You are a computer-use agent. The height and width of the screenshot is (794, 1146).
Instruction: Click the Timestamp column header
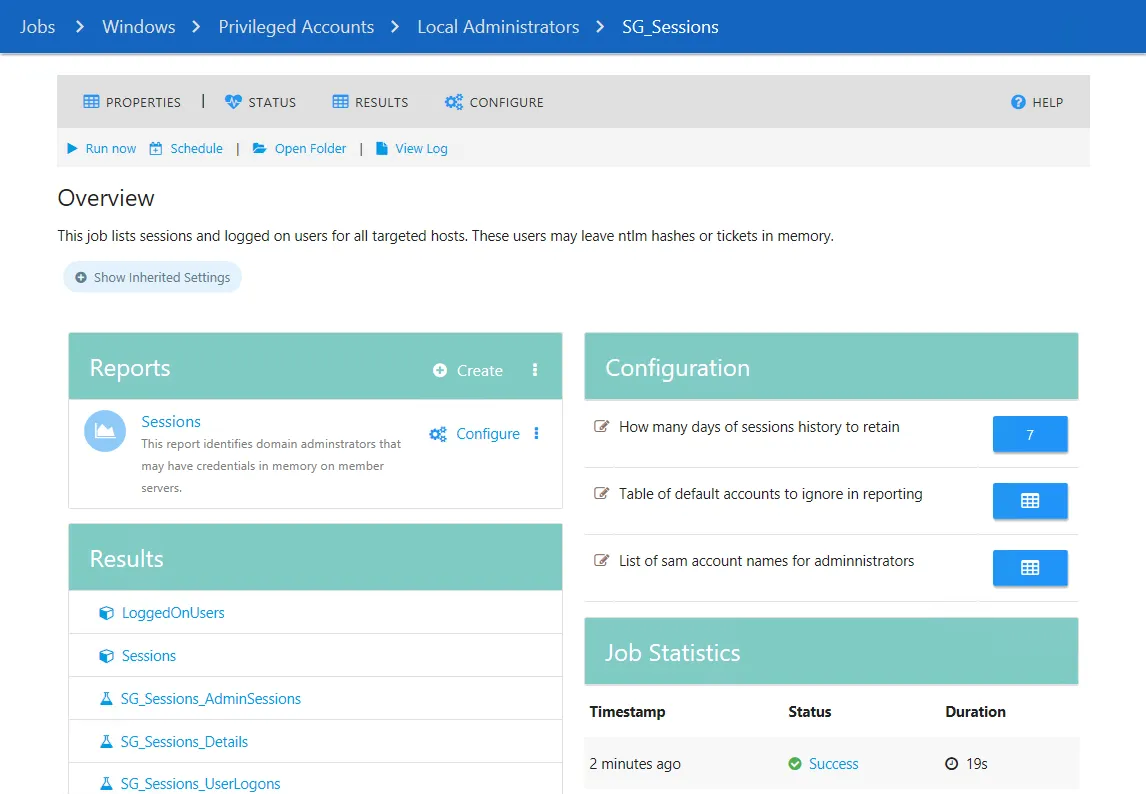point(627,712)
